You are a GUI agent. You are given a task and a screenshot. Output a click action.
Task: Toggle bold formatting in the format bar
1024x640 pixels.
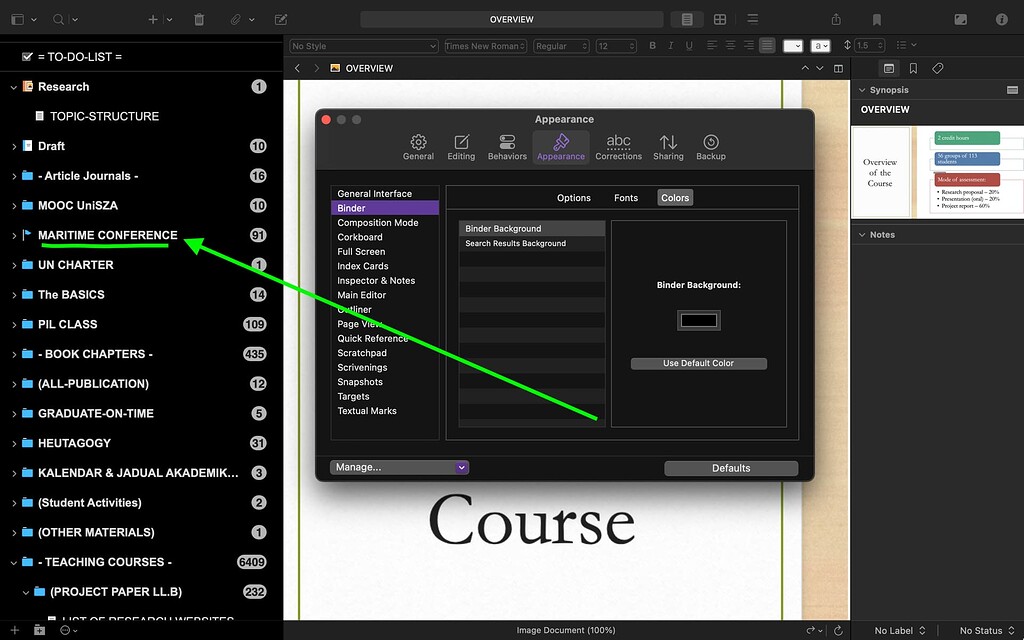click(x=652, y=45)
